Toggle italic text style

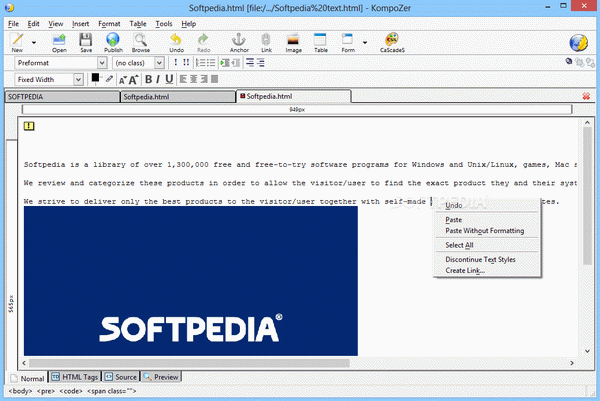(x=158, y=79)
